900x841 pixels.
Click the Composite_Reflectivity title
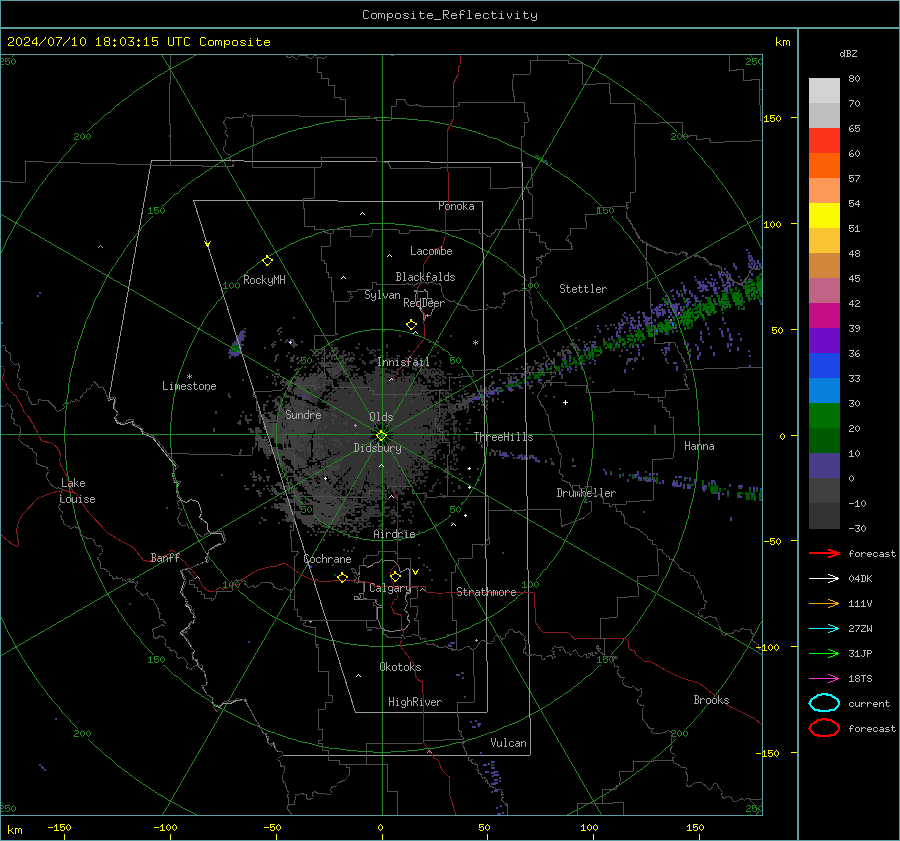click(450, 15)
